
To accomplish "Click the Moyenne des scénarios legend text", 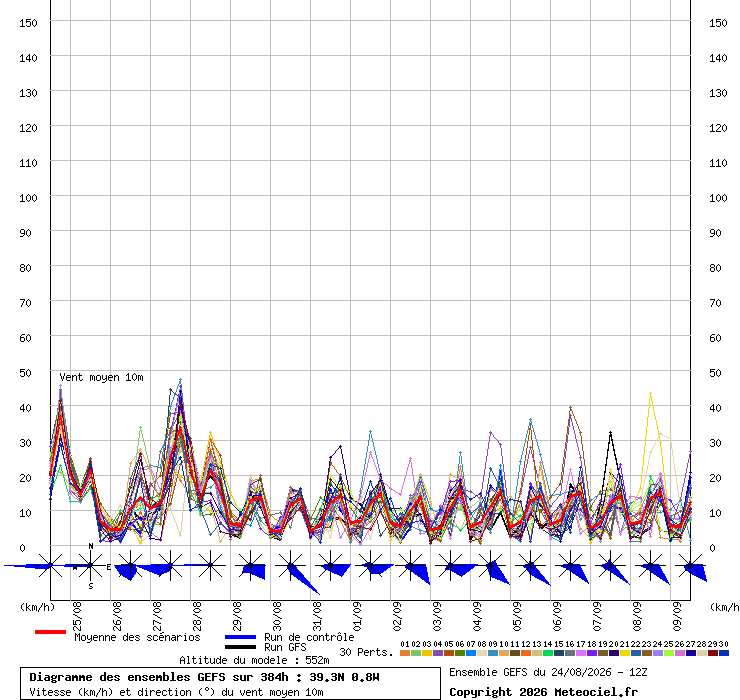I will [137, 637].
